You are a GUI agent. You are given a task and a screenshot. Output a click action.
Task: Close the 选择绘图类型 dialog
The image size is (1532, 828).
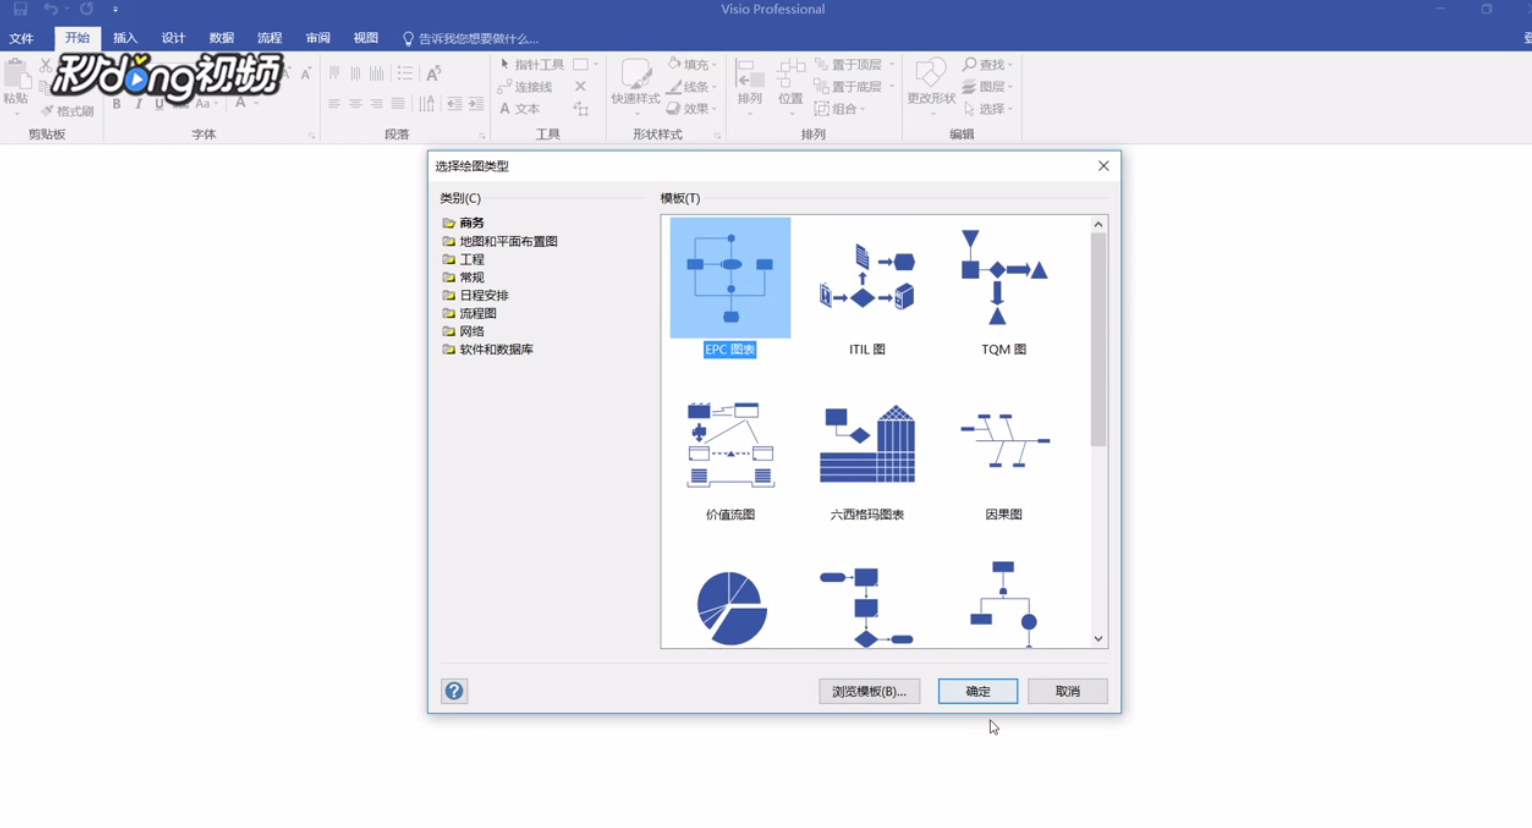tap(1103, 166)
